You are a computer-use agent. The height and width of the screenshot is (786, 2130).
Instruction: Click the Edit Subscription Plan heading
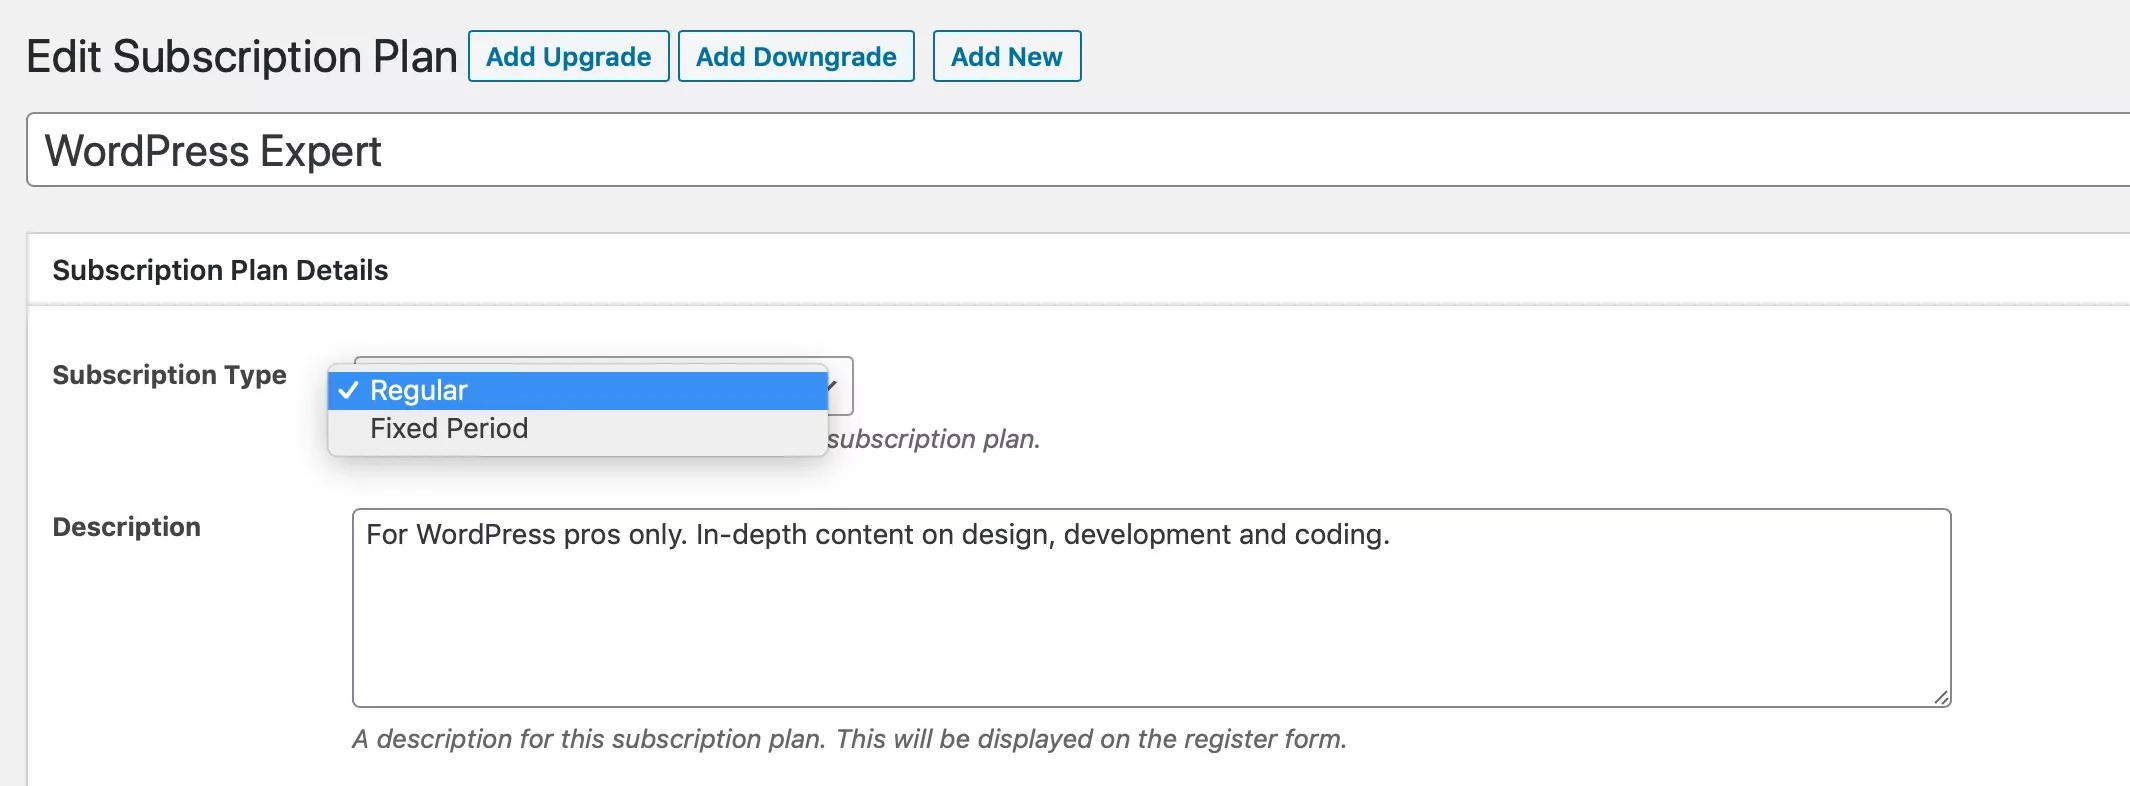[x=241, y=57]
